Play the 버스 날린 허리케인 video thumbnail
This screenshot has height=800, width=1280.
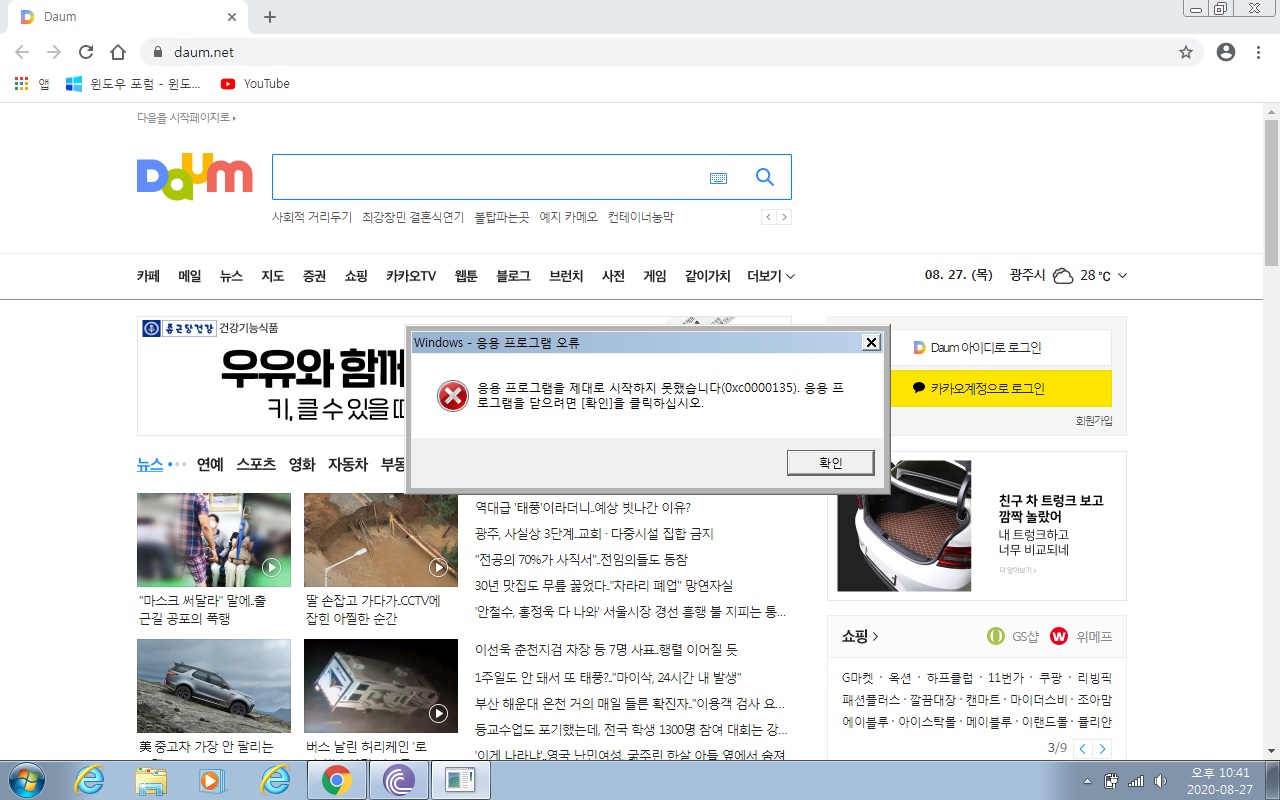(x=381, y=686)
